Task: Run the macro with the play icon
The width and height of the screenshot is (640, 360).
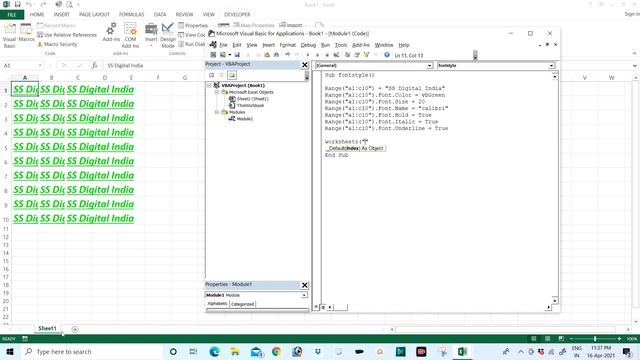Action: tap(307, 55)
